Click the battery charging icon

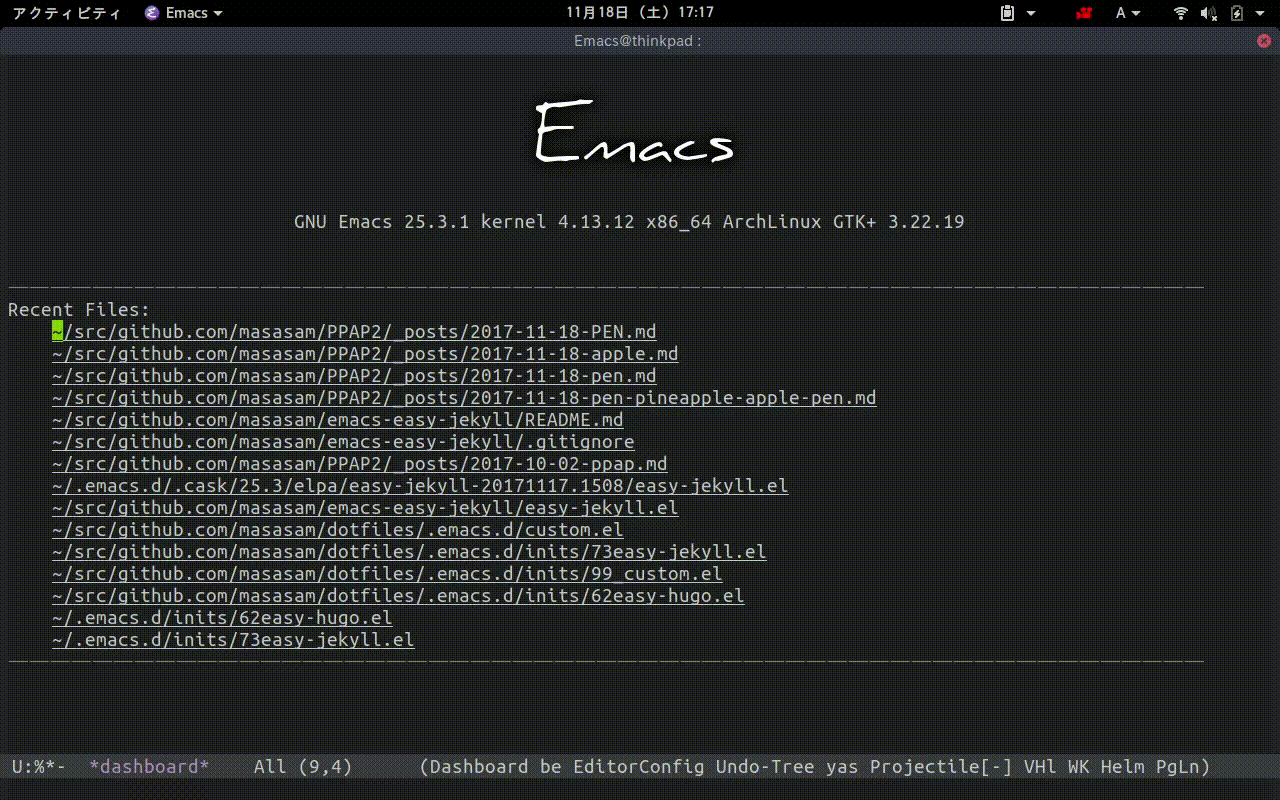click(1236, 13)
